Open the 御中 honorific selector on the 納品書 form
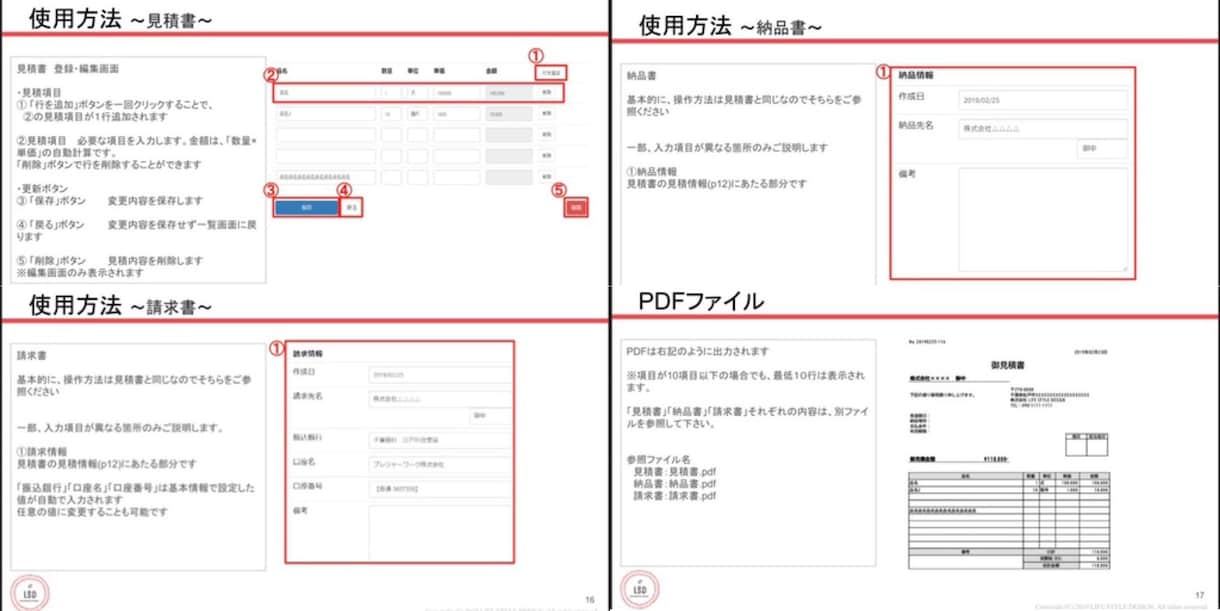1220x611 pixels. (x=1102, y=149)
